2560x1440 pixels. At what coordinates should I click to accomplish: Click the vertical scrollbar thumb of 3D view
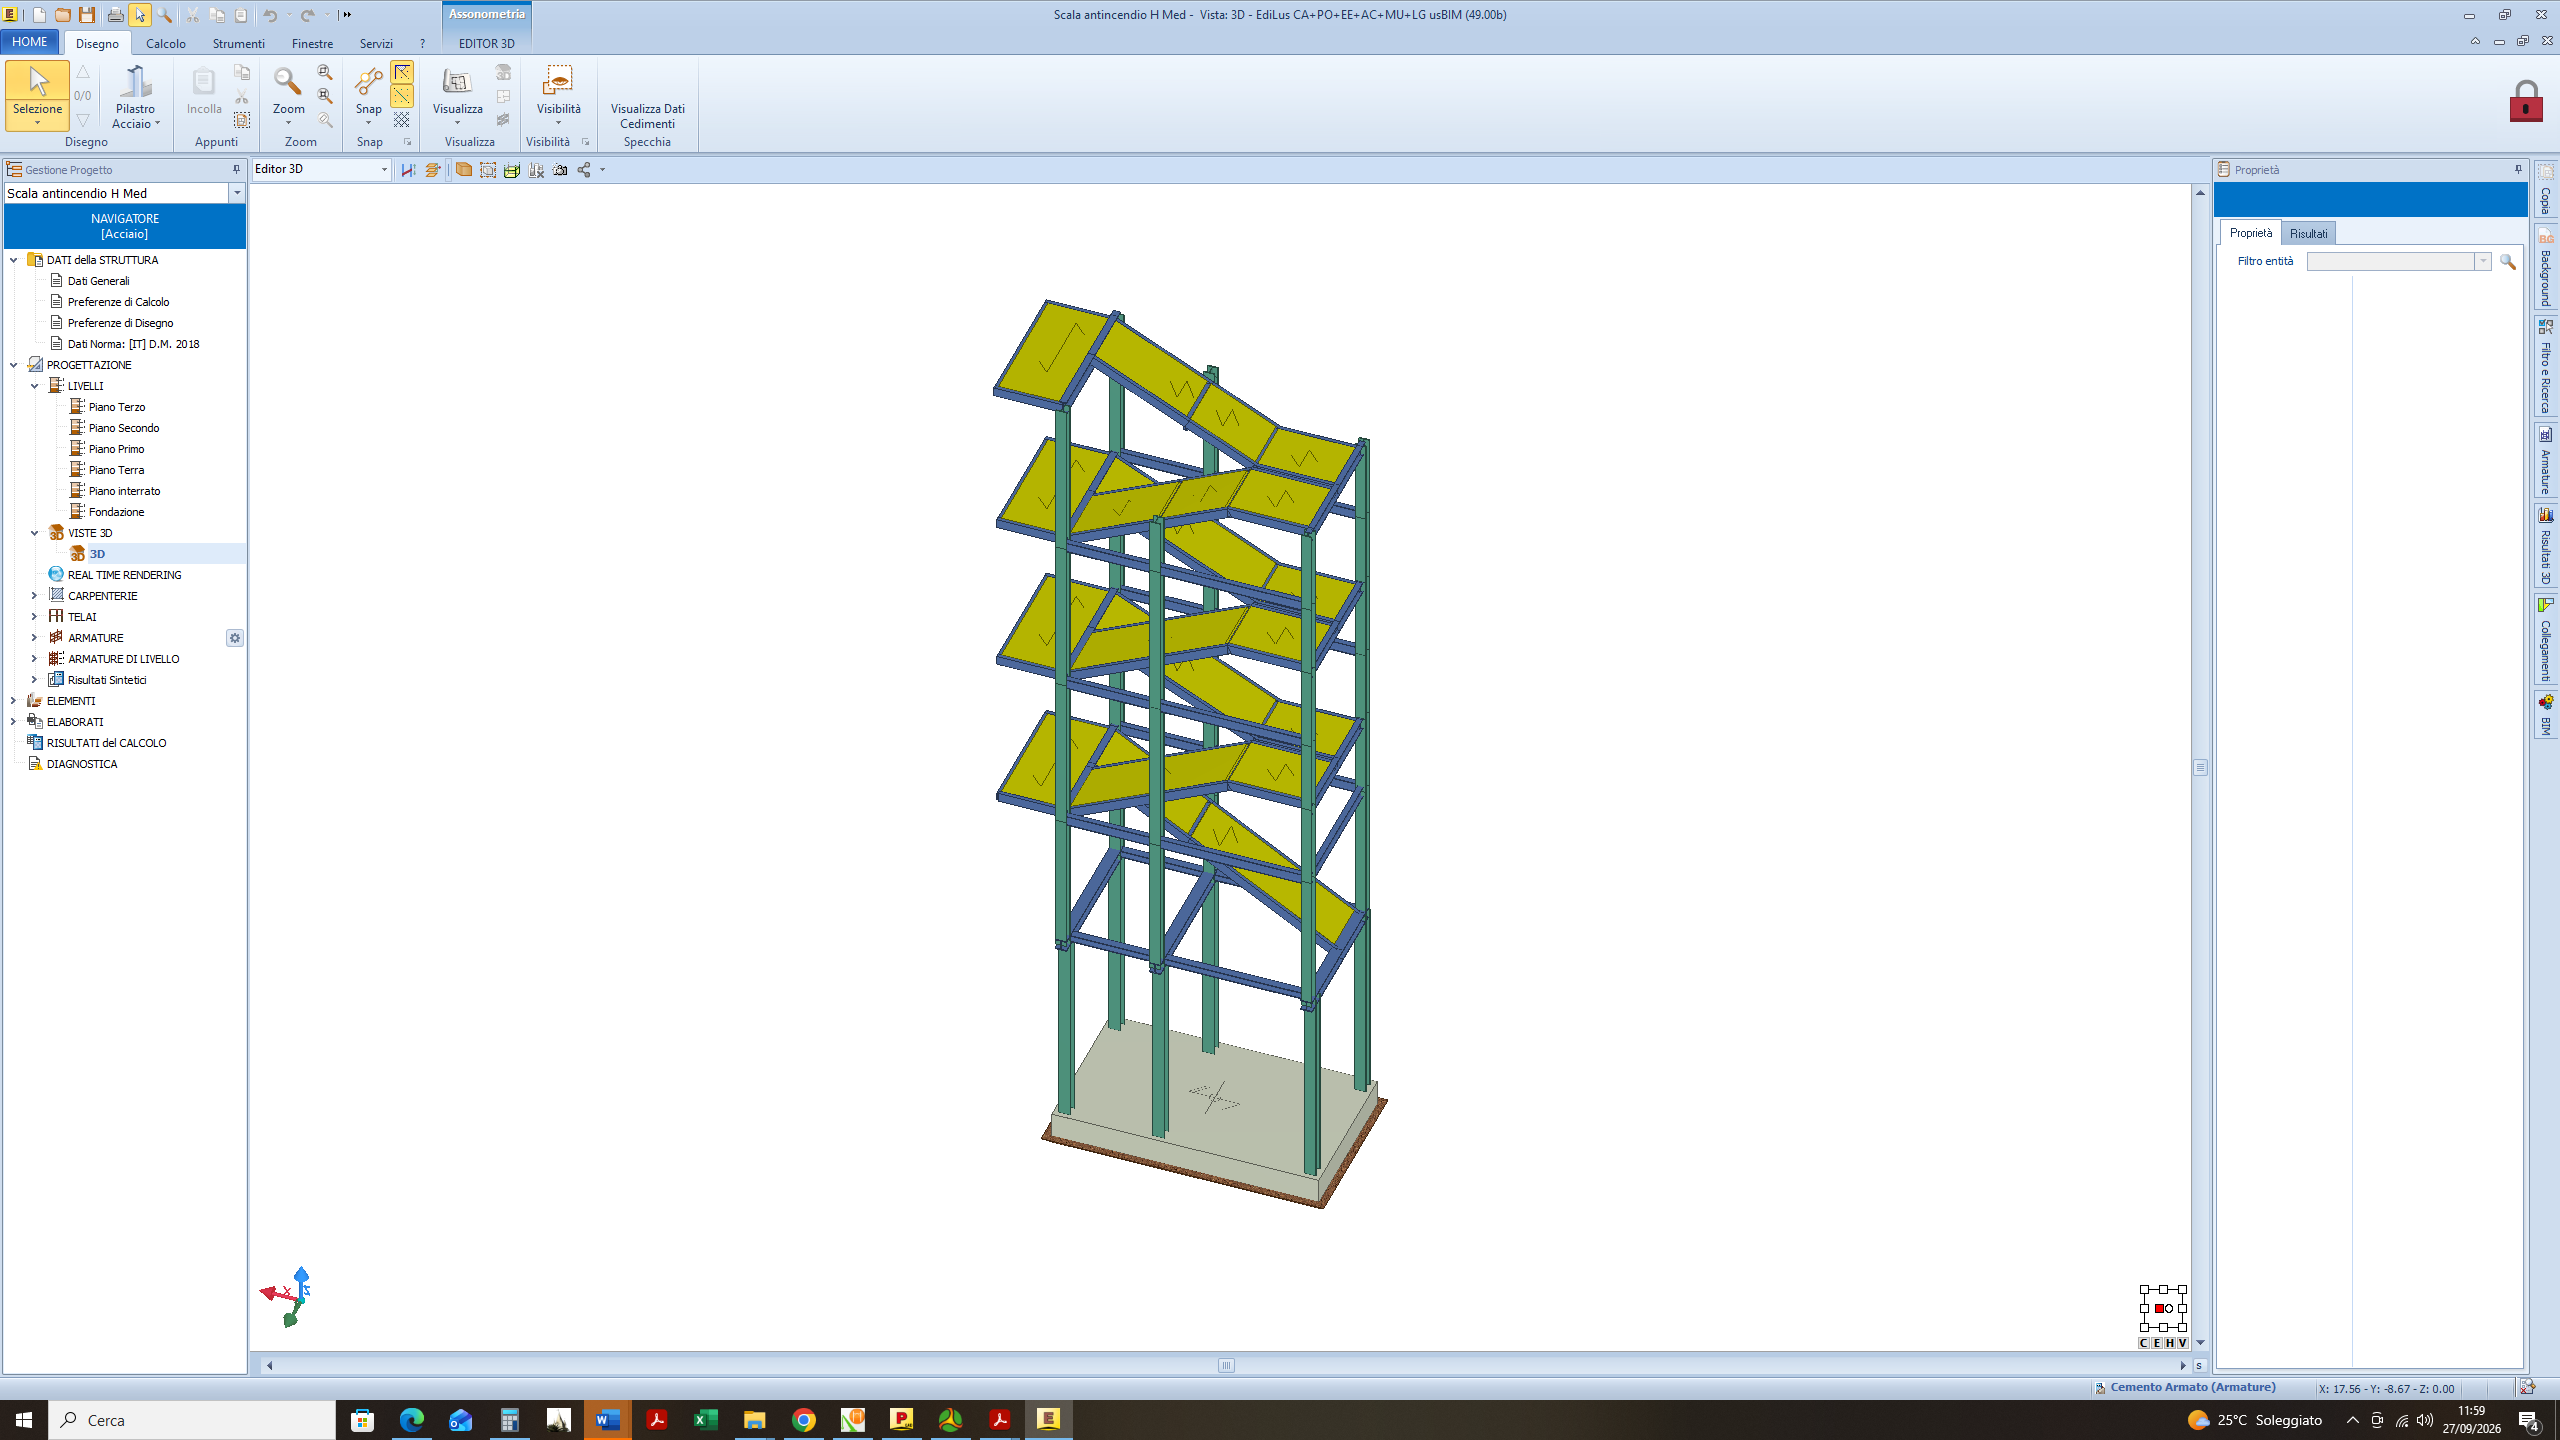2200,767
